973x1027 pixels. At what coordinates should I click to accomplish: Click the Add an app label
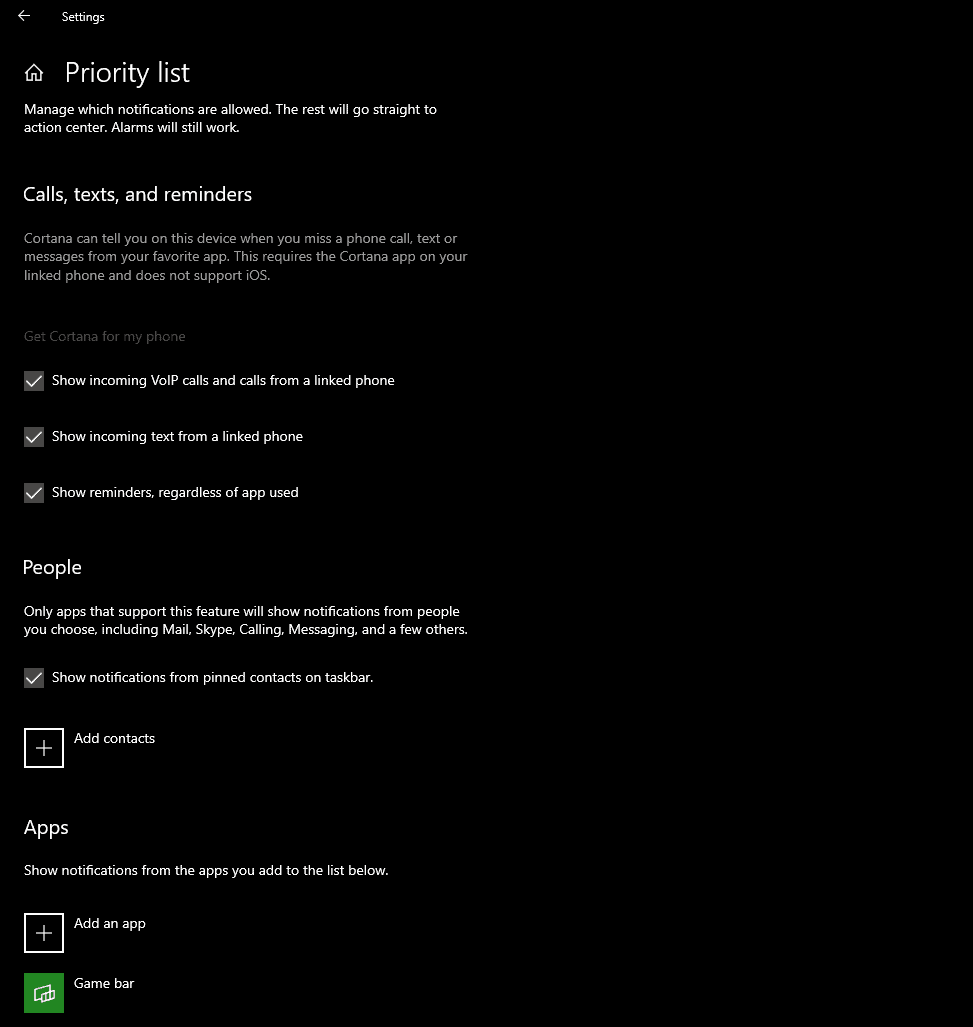click(110, 924)
